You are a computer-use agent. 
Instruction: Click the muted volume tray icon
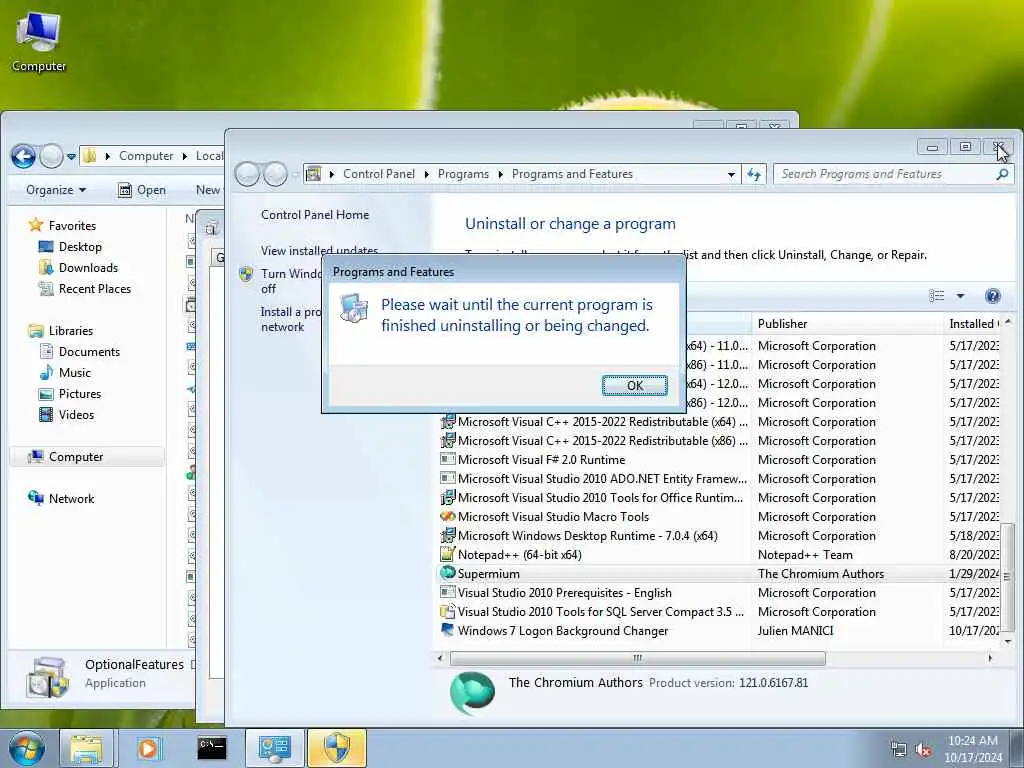pyautogui.click(x=923, y=750)
